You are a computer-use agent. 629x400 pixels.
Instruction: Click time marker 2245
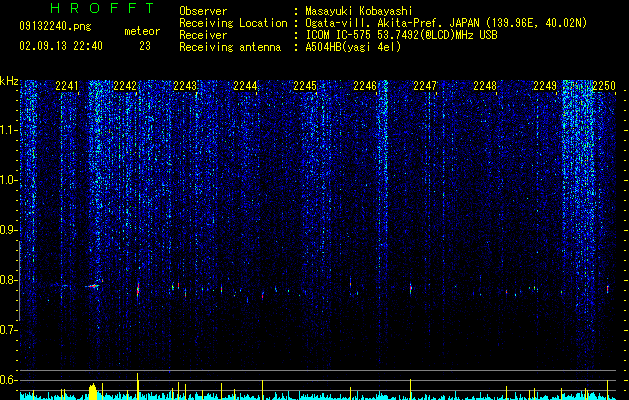click(x=305, y=85)
